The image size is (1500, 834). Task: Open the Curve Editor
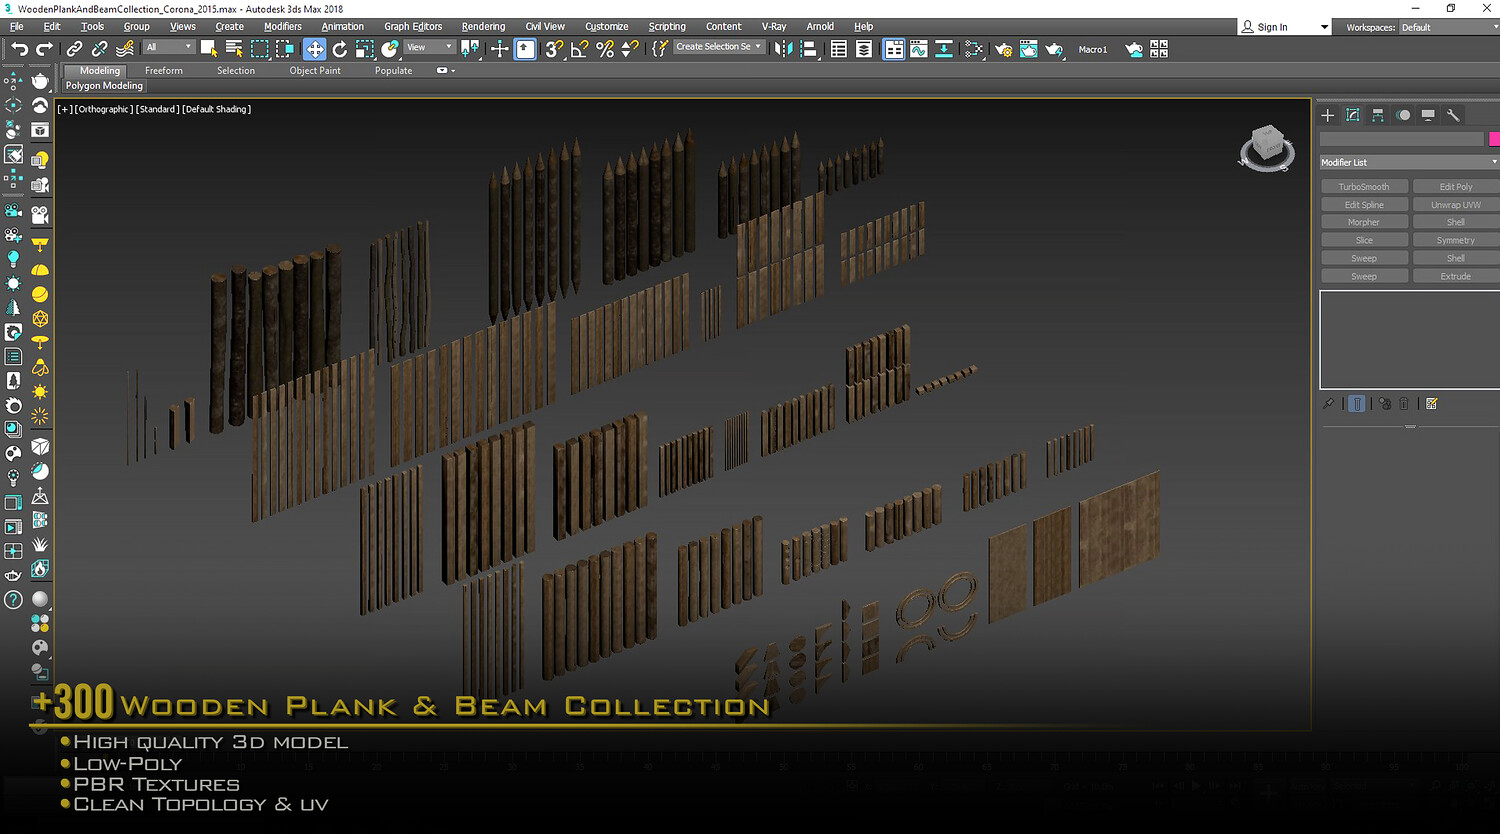pos(919,49)
